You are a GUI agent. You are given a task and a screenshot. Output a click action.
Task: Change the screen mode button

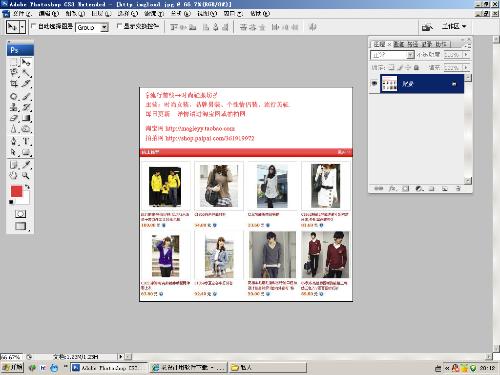21,226
